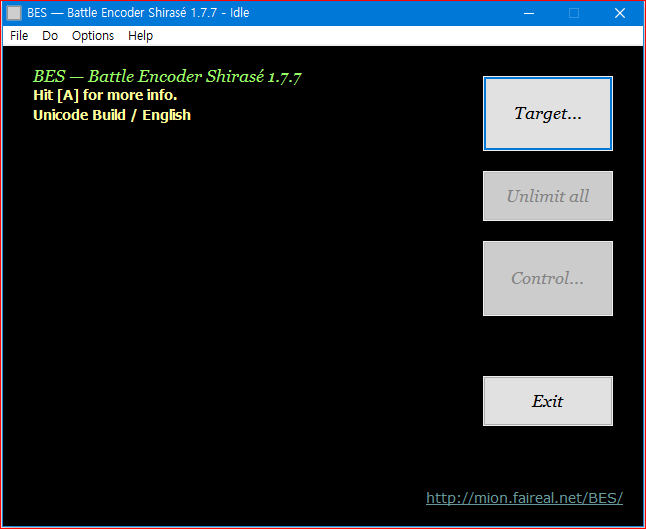Viewport: 646px width, 529px height.
Task: Click the Target... button
Action: pyautogui.click(x=548, y=113)
